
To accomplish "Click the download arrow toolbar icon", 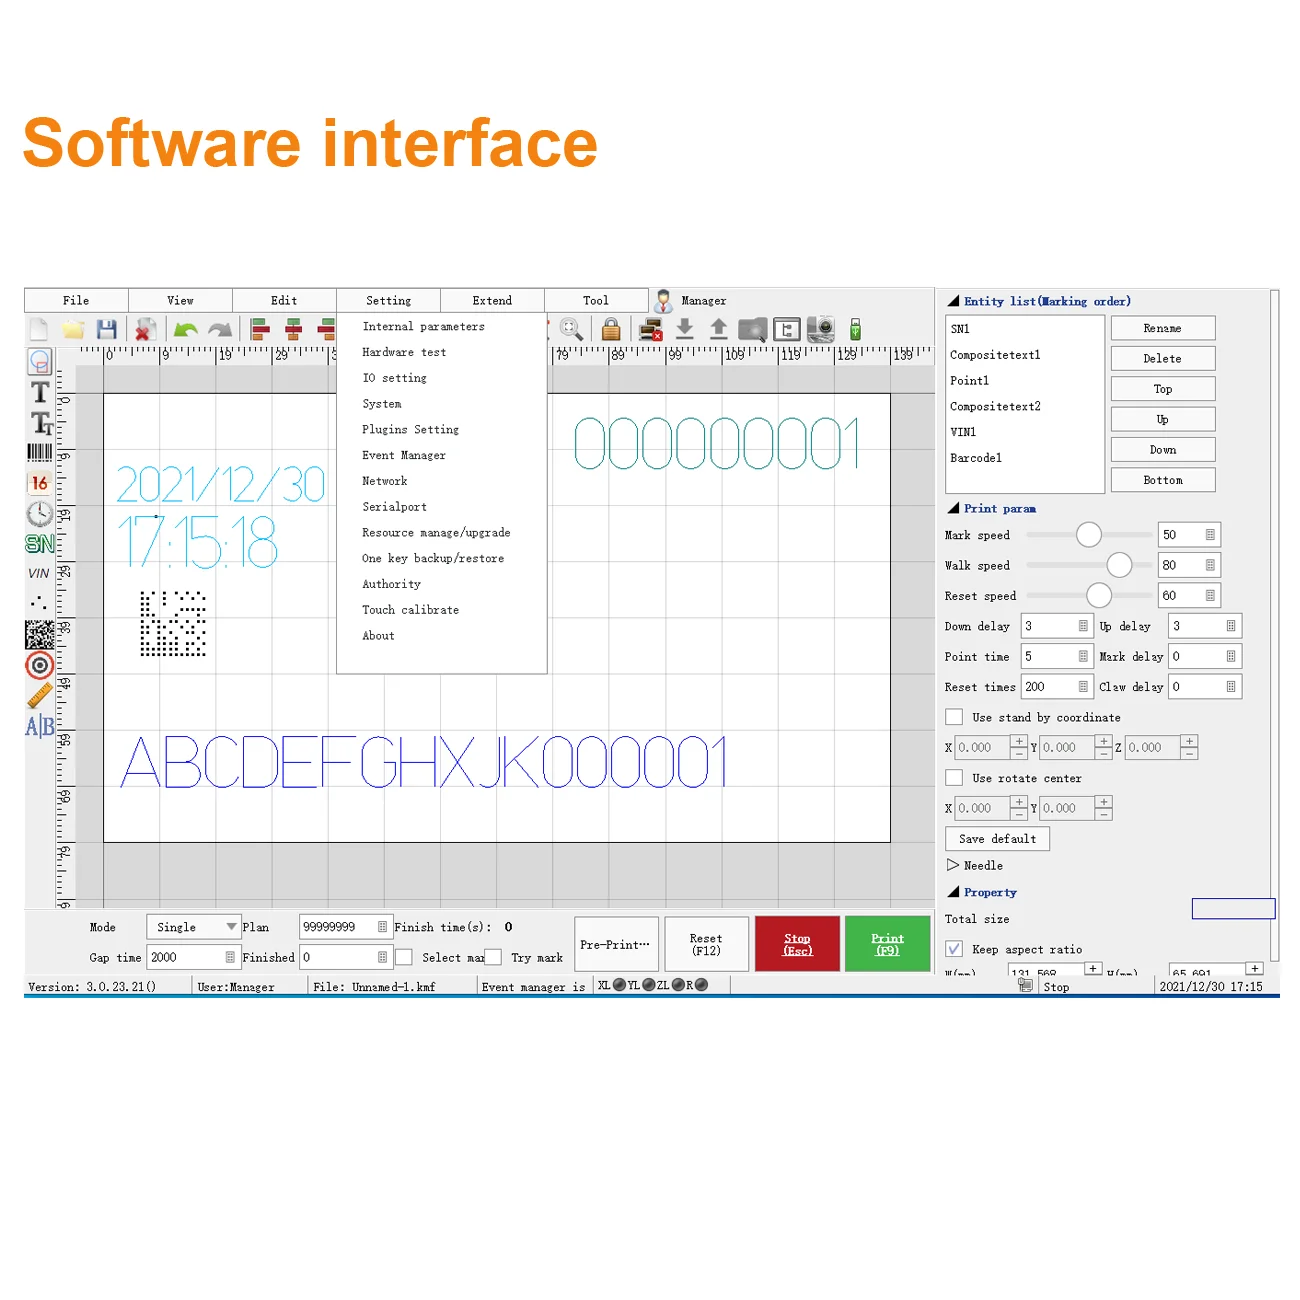I will pyautogui.click(x=685, y=329).
